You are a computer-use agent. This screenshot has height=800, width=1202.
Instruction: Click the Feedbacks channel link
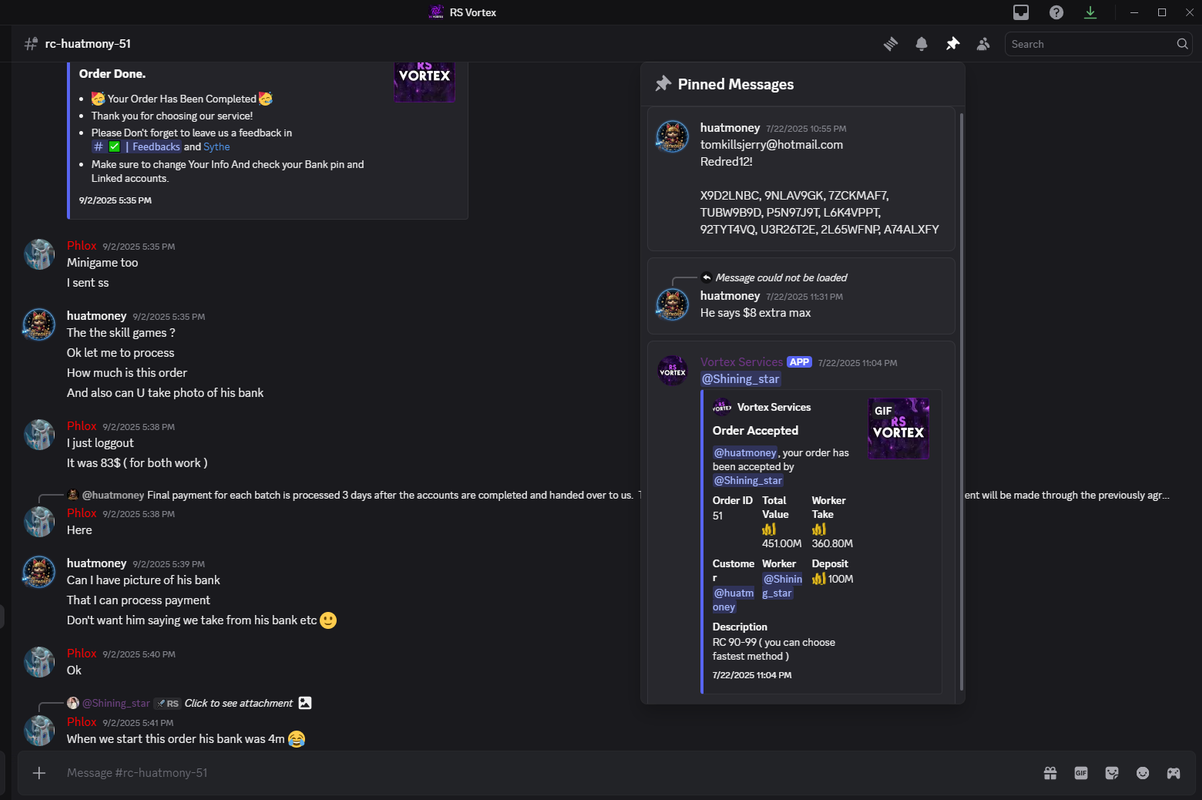pos(136,147)
